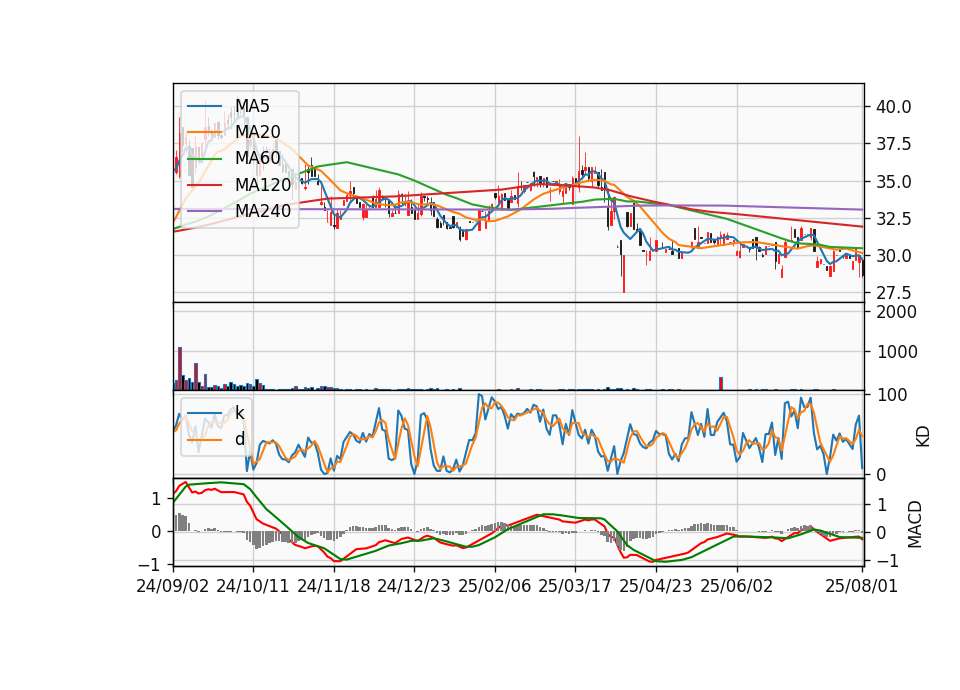Click the purple MA240 line sample in legend
The image size is (960, 690).
(204, 211)
